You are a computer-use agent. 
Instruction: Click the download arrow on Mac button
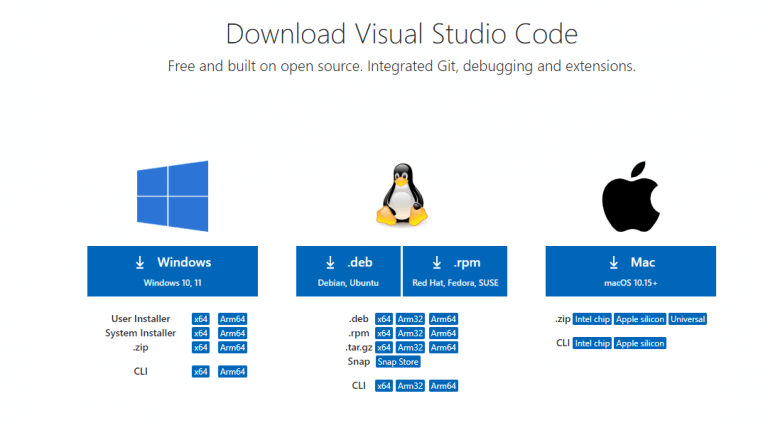[614, 262]
